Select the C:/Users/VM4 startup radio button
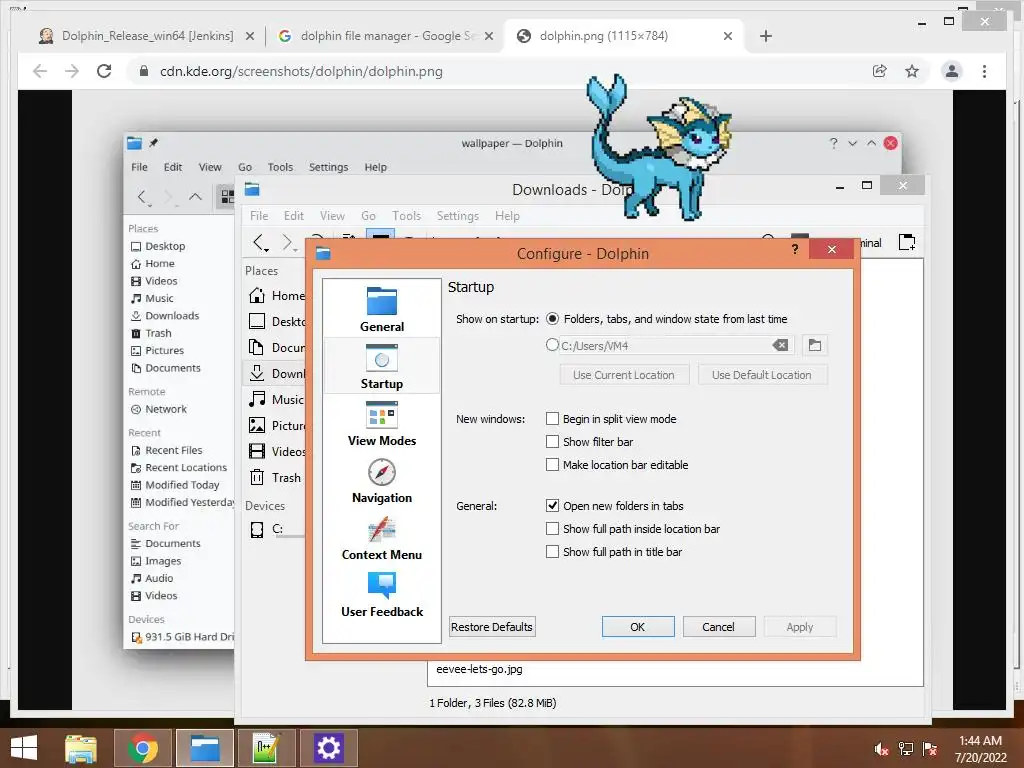 coord(552,344)
